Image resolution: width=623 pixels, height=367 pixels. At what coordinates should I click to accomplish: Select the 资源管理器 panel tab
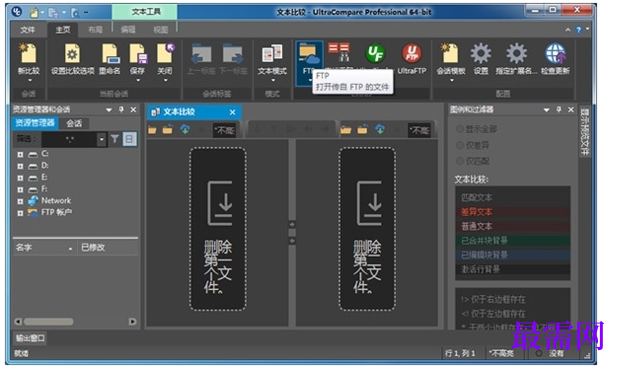coord(35,123)
